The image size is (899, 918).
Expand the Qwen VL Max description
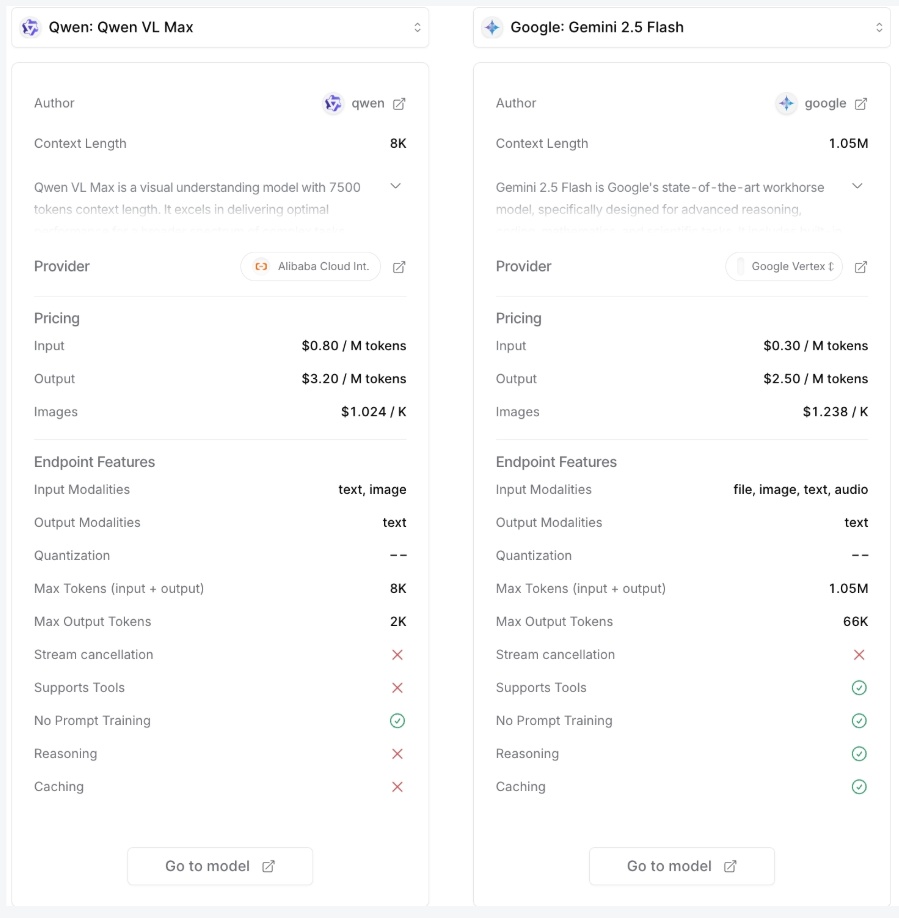click(395, 186)
